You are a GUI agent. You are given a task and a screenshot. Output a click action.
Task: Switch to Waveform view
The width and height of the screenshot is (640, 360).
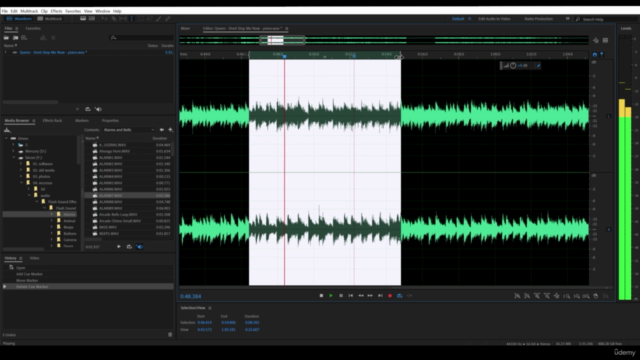click(19, 19)
